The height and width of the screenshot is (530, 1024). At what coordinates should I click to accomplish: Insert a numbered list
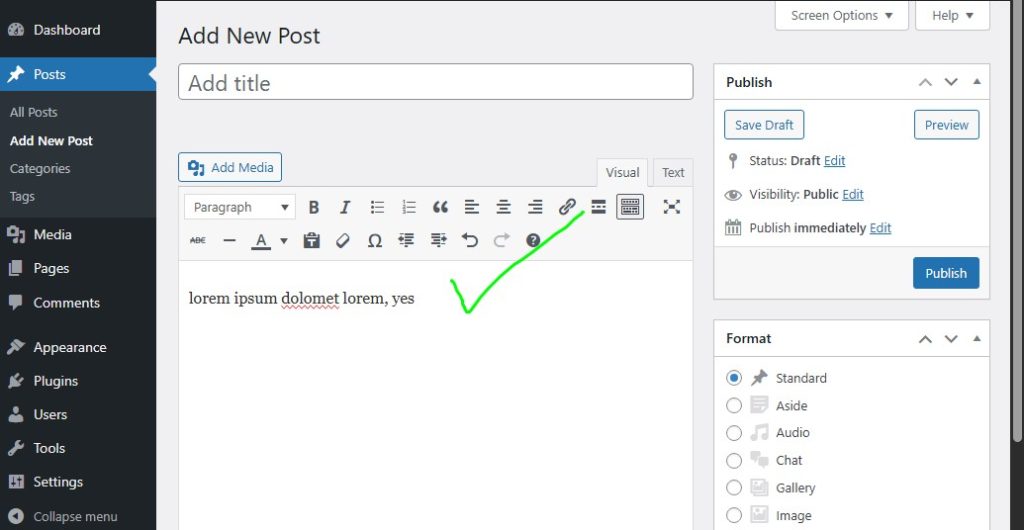409,208
